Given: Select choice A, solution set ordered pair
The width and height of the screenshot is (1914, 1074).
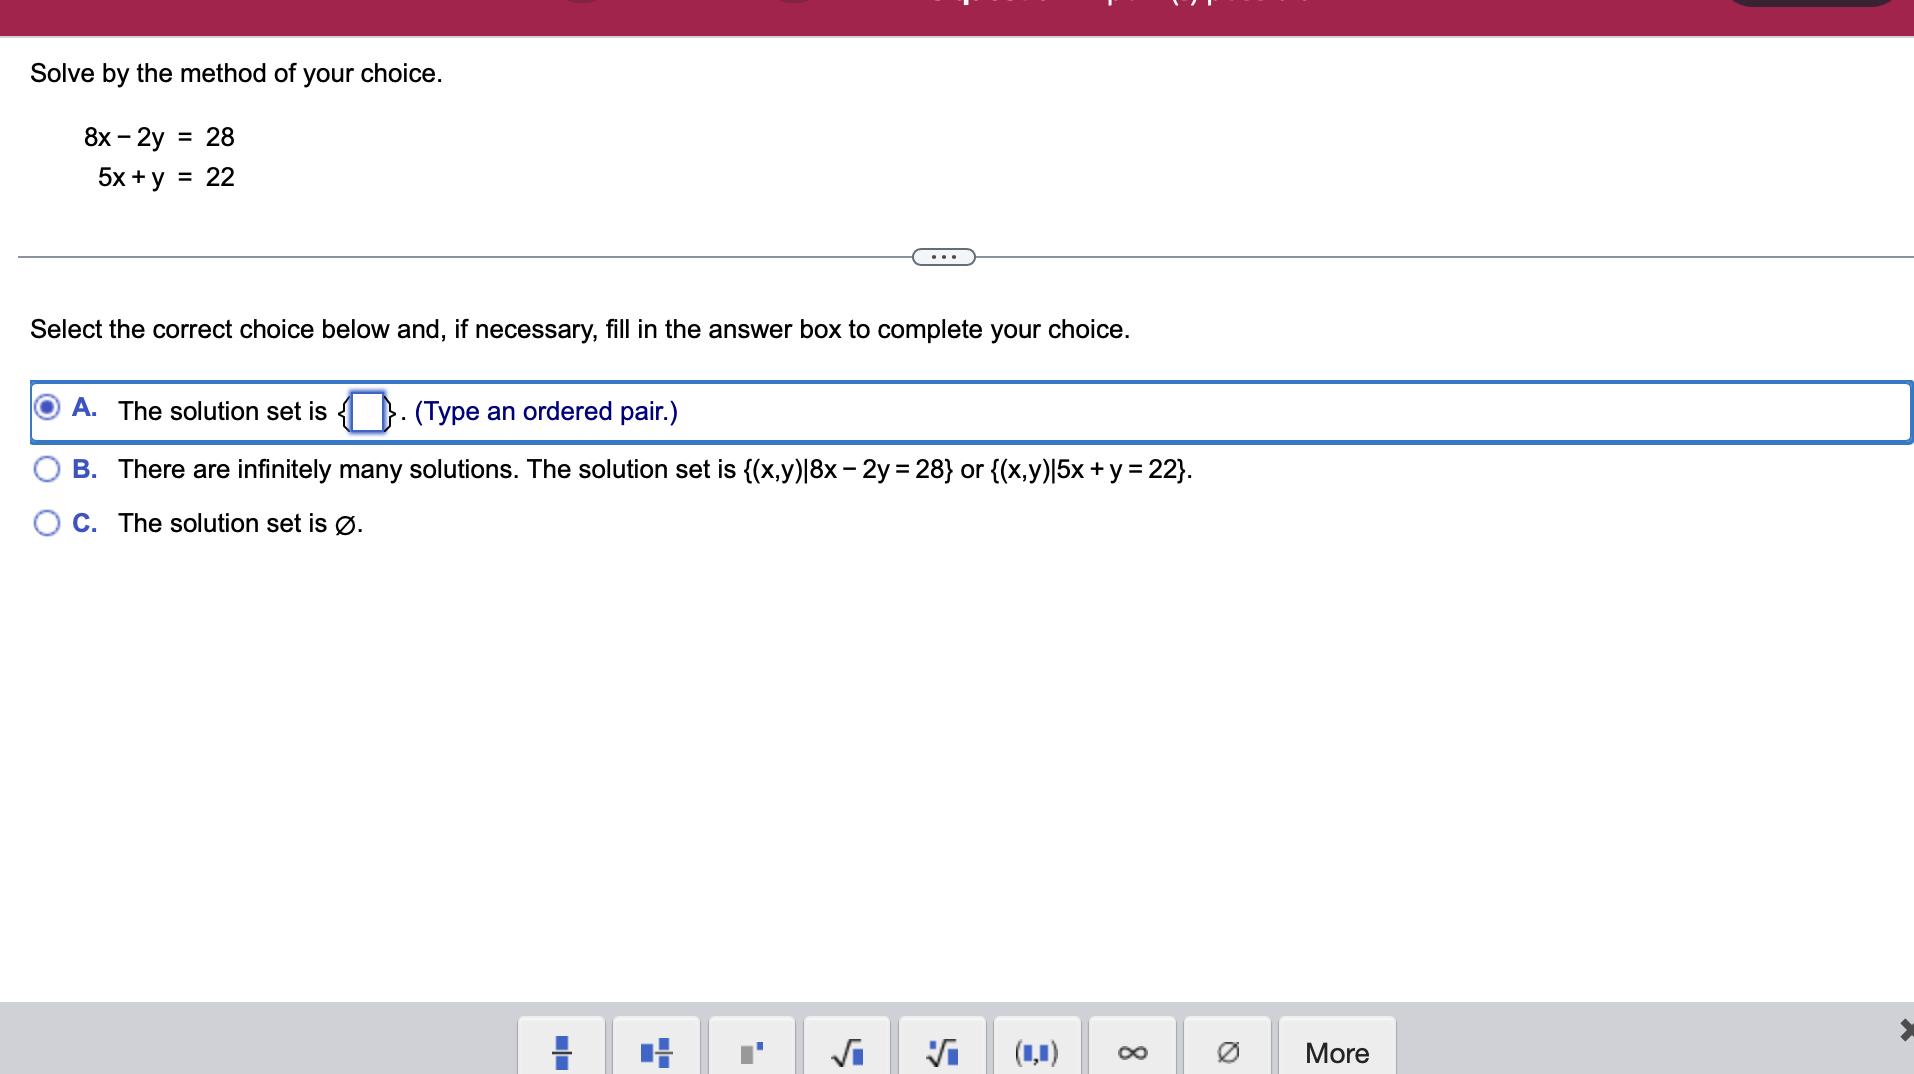Looking at the screenshot, I should (x=47, y=407).
